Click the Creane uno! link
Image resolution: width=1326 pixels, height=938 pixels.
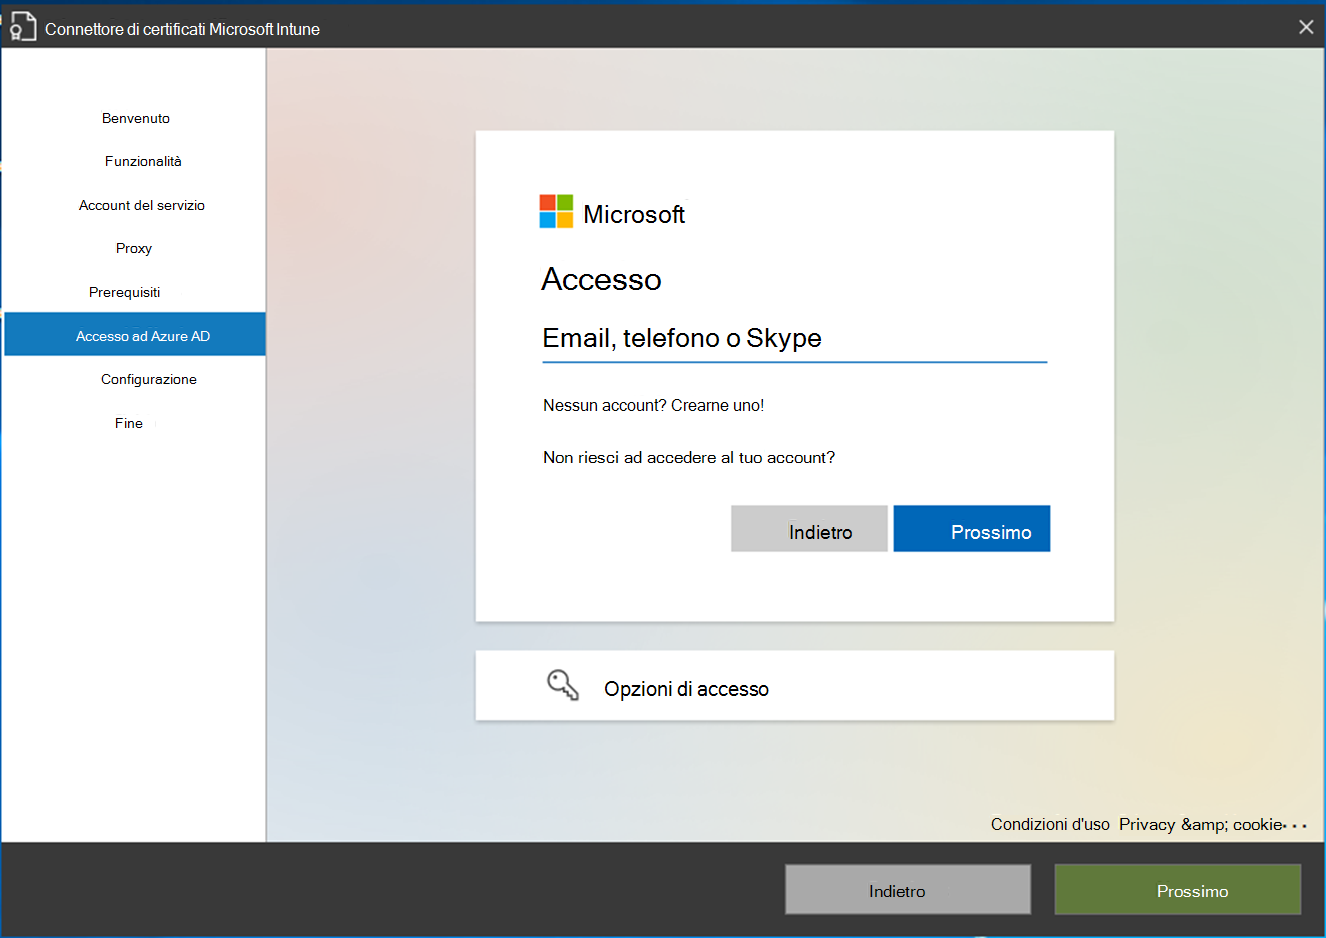717,405
